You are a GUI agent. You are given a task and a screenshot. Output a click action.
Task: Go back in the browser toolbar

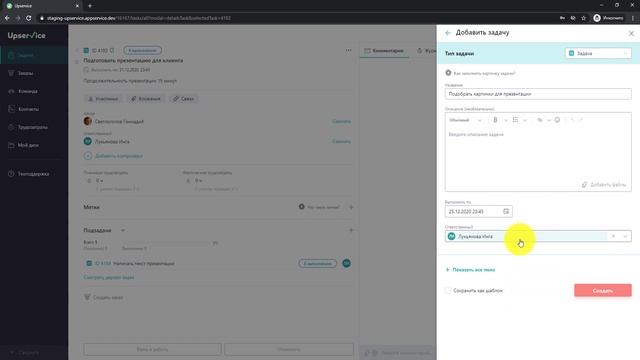click(7, 18)
